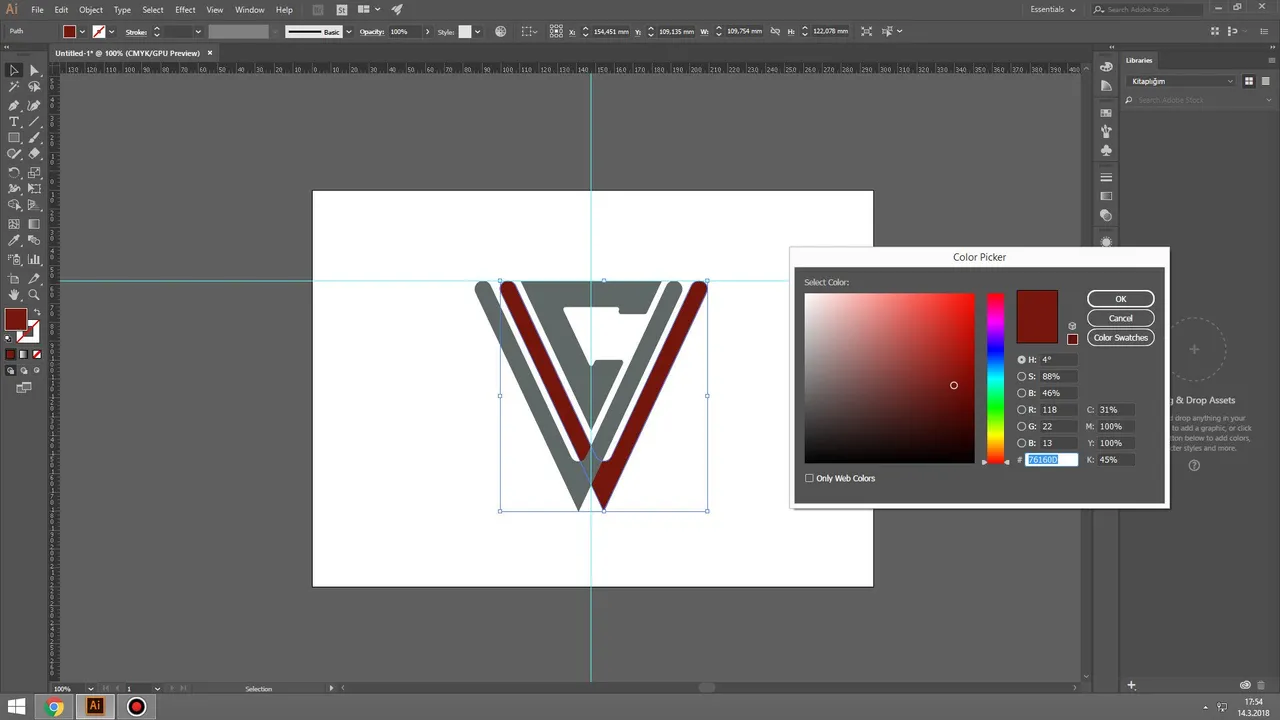Open Color Swatches in Color Picker
Screen dimensions: 1280x720
(1120, 337)
